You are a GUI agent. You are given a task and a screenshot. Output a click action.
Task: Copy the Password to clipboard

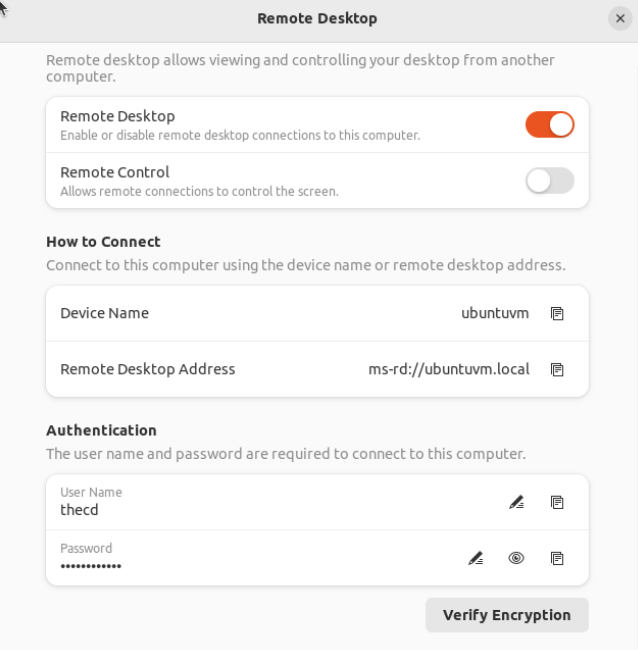557,558
